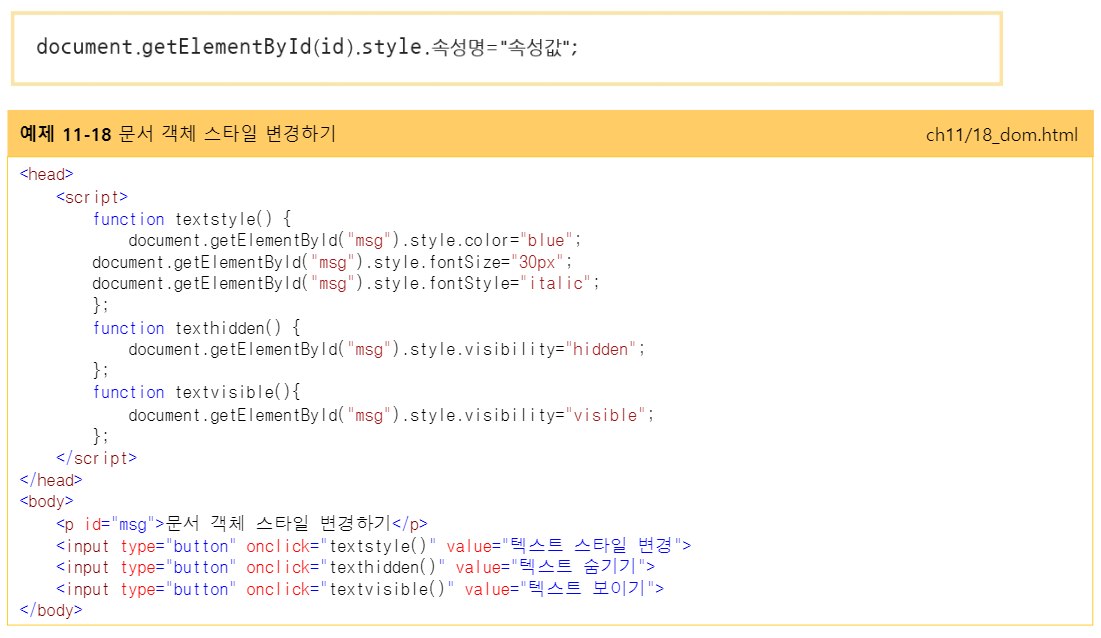Click the line setting visibility="hidden"
Screen dimensions: 1101x638
click(x=386, y=350)
